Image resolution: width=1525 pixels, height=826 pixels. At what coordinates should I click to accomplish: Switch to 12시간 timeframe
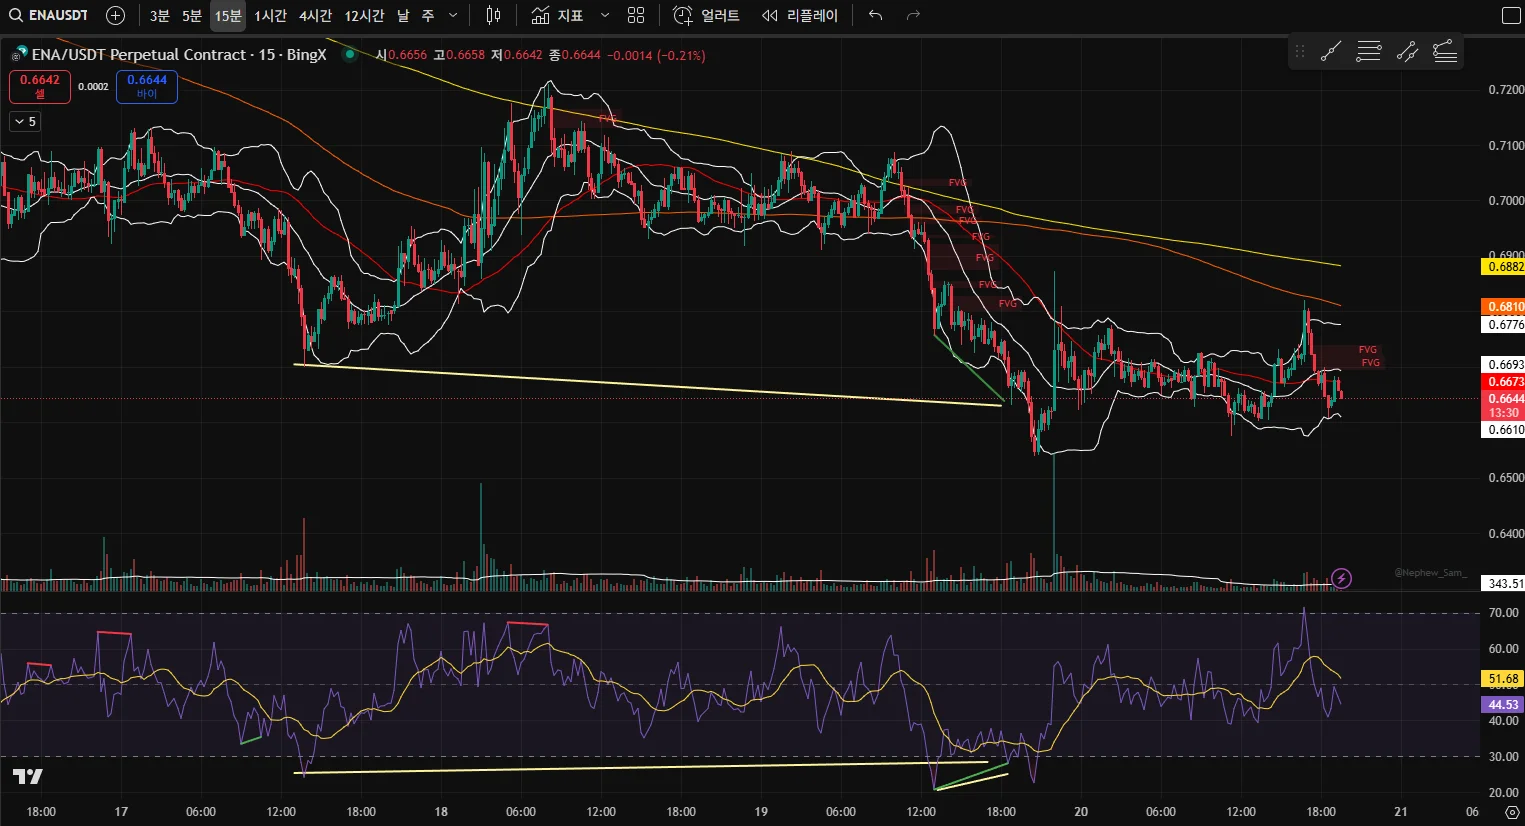pos(364,15)
